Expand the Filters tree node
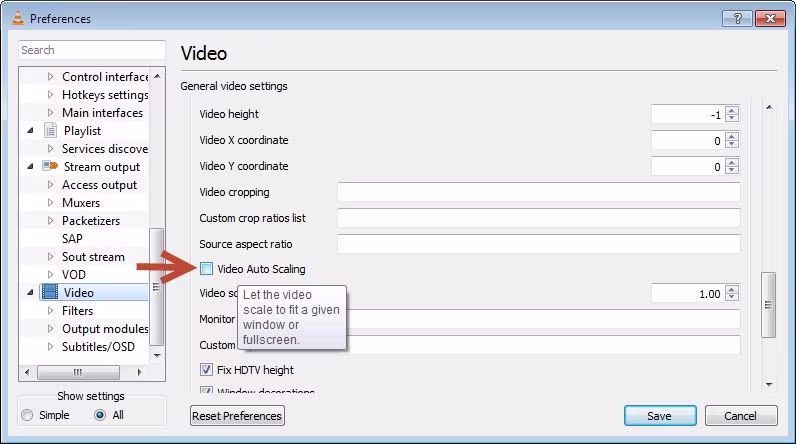The height and width of the screenshot is (444, 796). pos(50,310)
